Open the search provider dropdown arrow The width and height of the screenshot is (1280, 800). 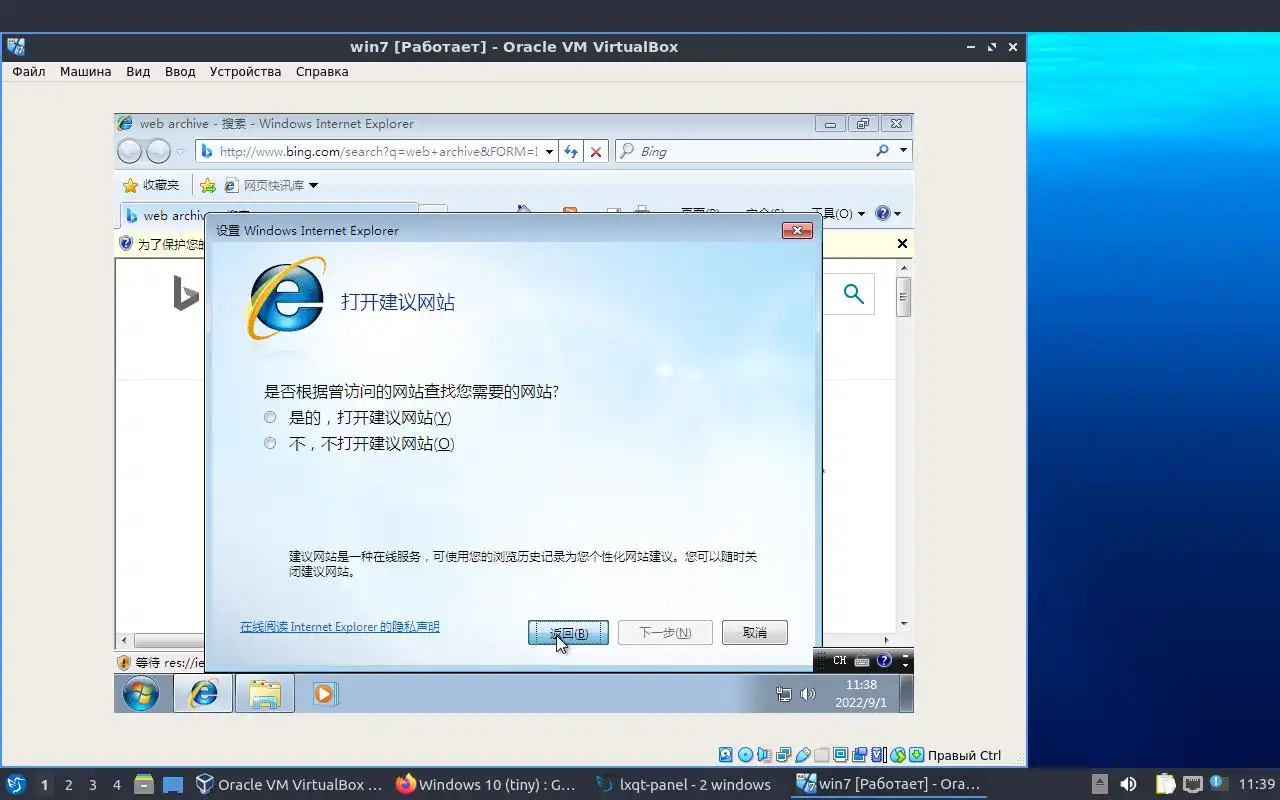click(x=904, y=151)
